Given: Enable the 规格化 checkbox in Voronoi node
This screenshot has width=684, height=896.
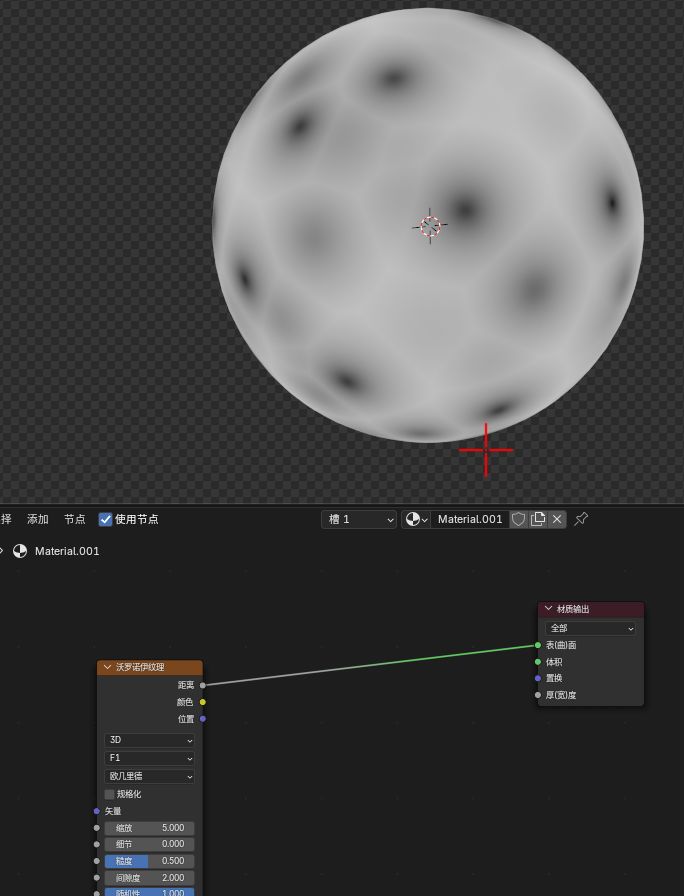Looking at the screenshot, I should (x=110, y=794).
